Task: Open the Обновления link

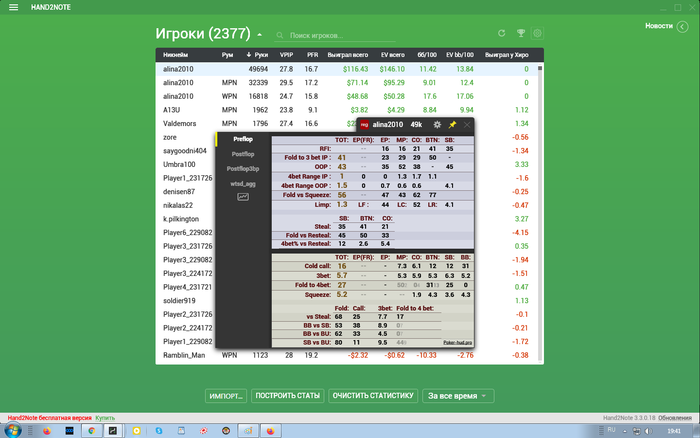Action: (675, 418)
